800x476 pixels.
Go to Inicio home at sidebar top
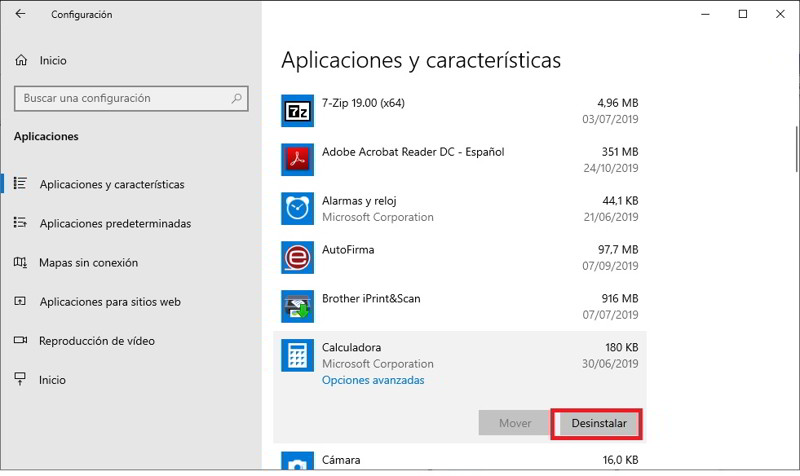(x=52, y=61)
